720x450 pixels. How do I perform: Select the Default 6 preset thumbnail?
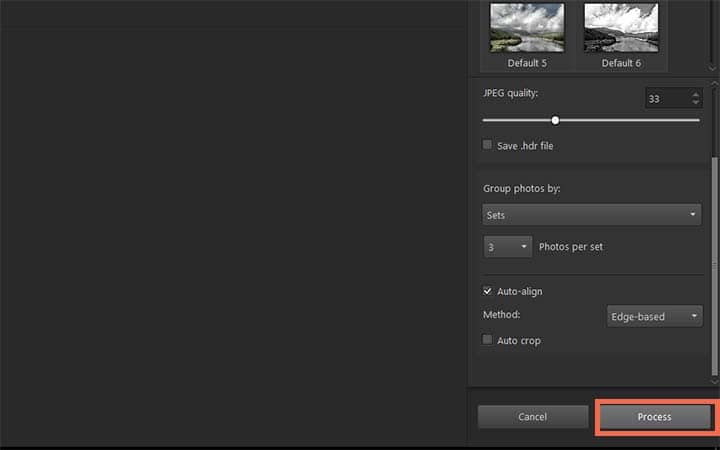pyautogui.click(x=621, y=28)
